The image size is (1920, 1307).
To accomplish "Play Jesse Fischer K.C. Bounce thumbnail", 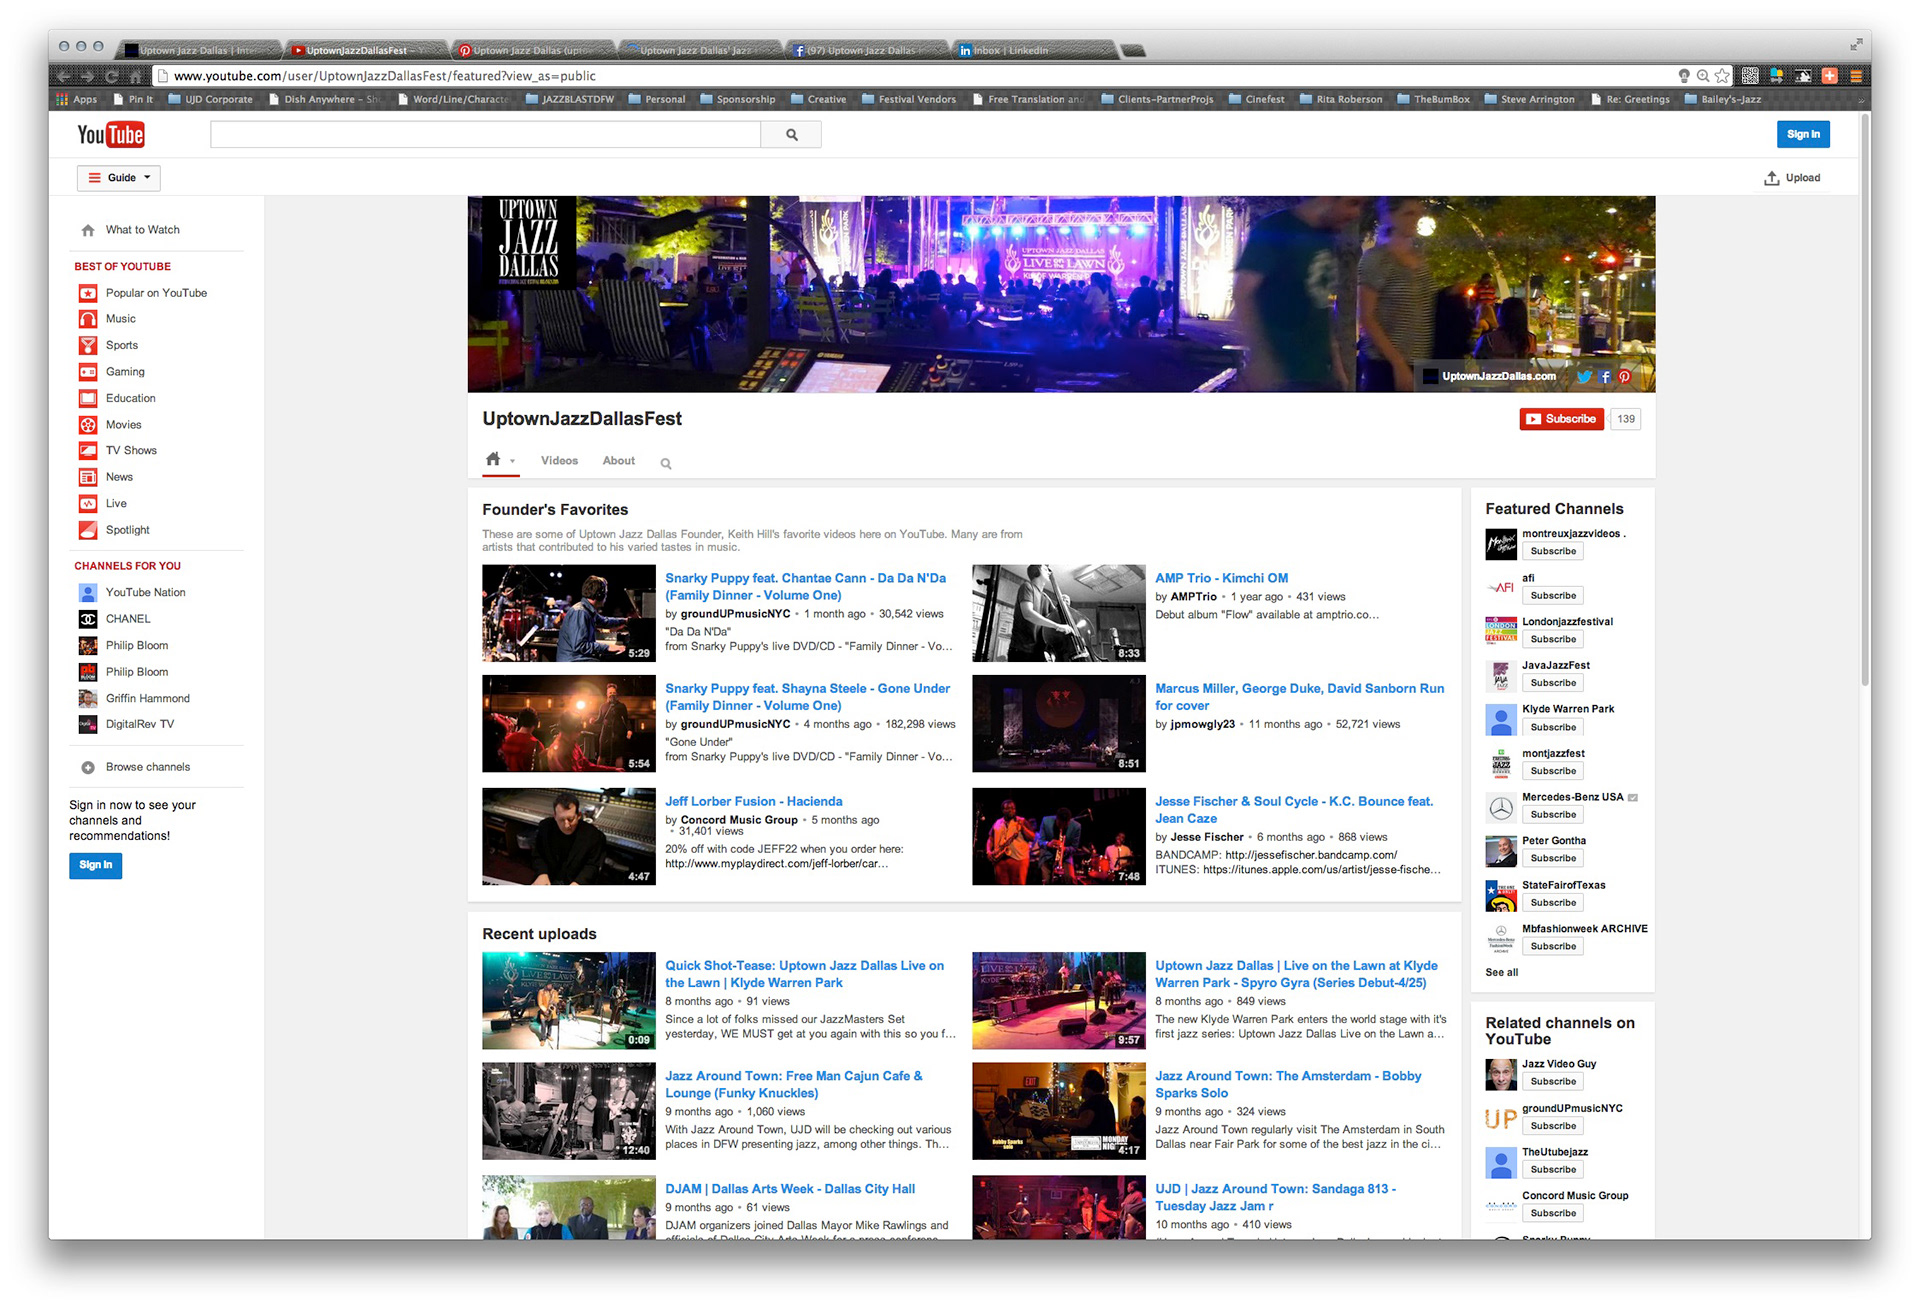I will [x=1059, y=837].
